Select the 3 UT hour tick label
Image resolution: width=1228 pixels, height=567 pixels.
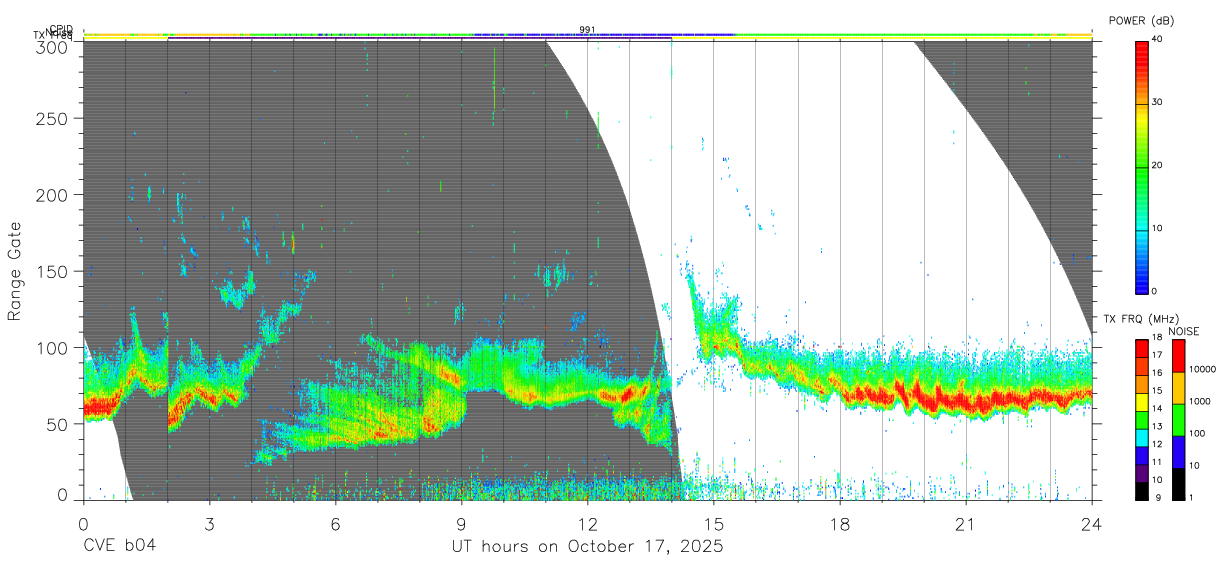(209, 524)
